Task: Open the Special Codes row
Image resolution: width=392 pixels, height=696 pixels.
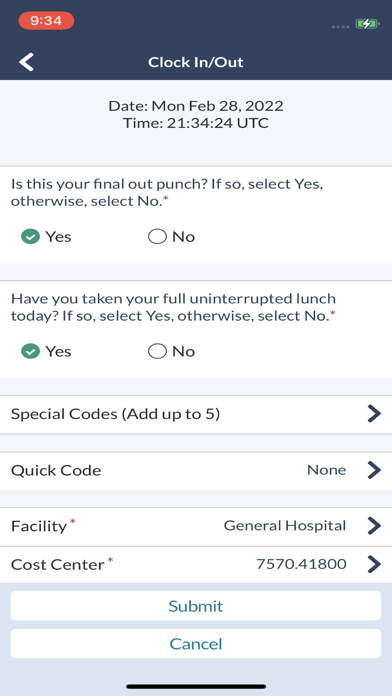Action: [x=196, y=415]
